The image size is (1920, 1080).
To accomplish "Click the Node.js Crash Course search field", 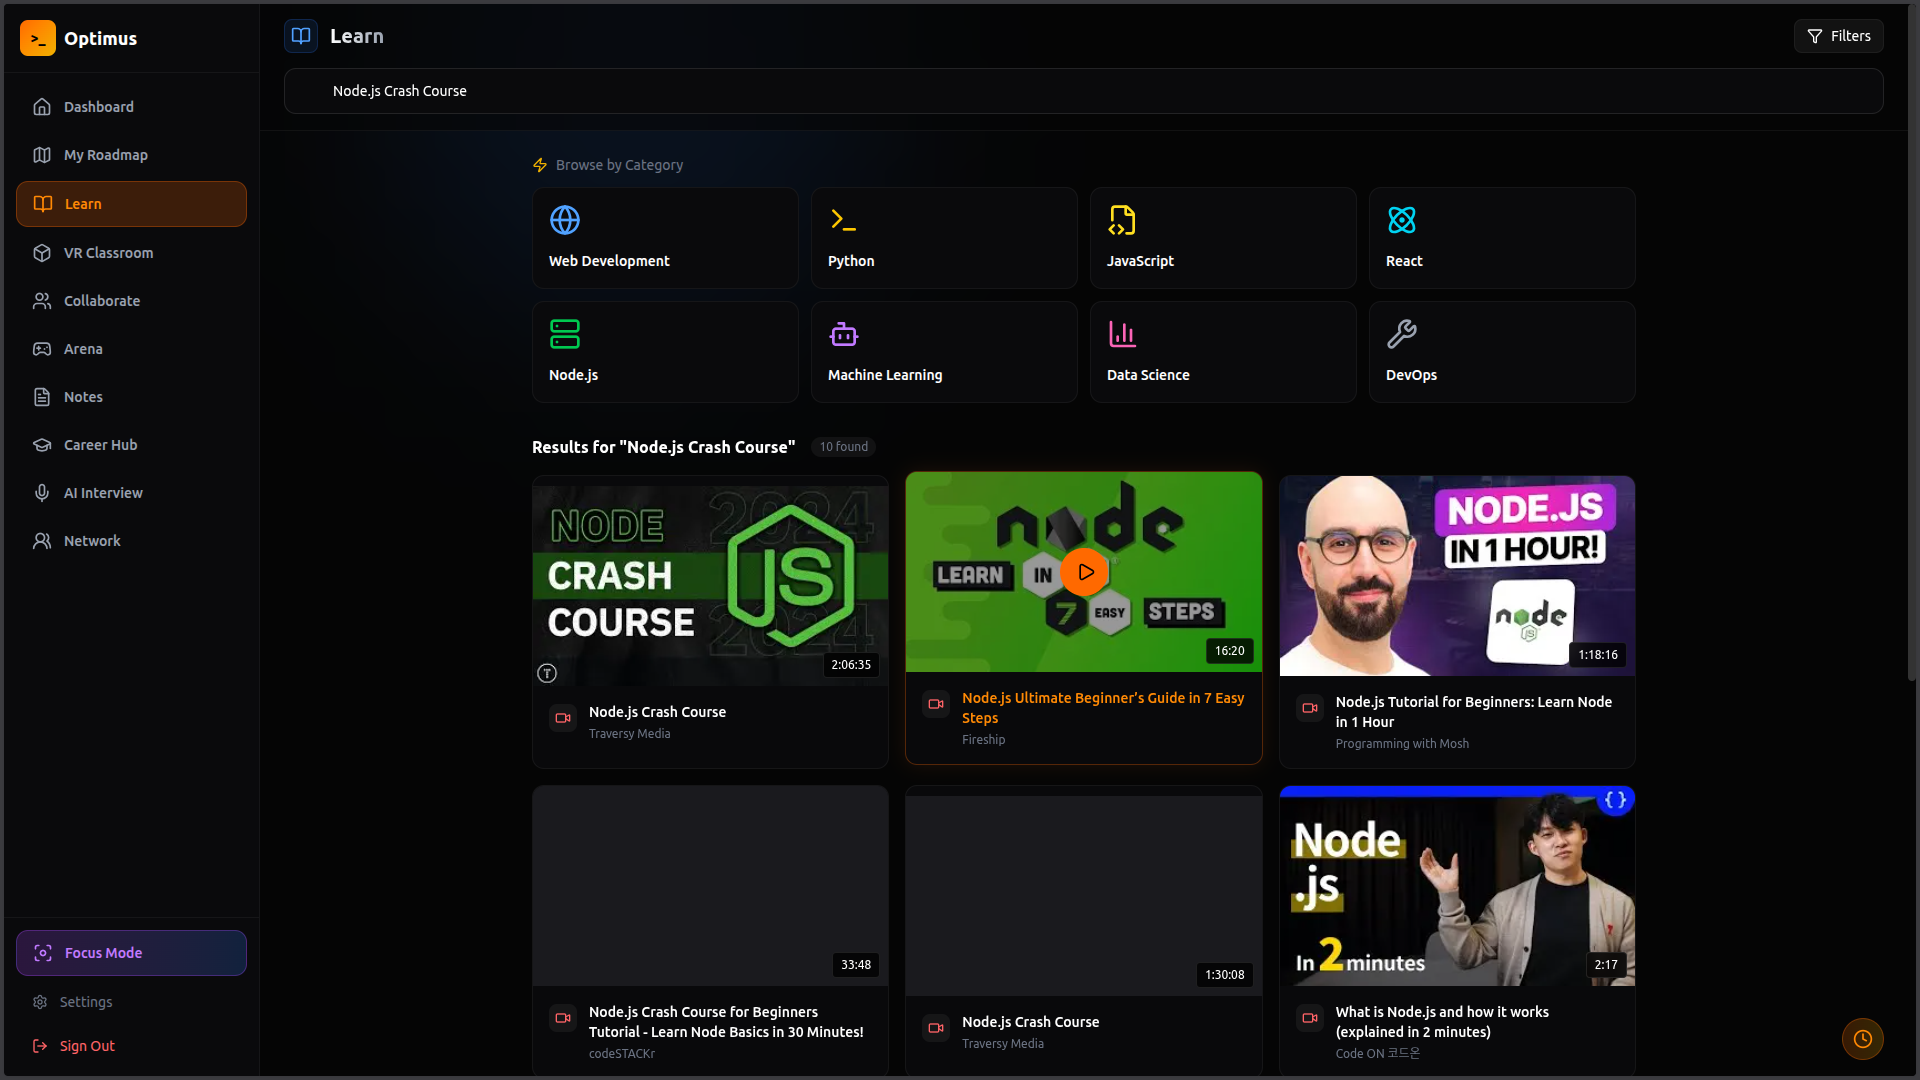I will (x=1083, y=91).
